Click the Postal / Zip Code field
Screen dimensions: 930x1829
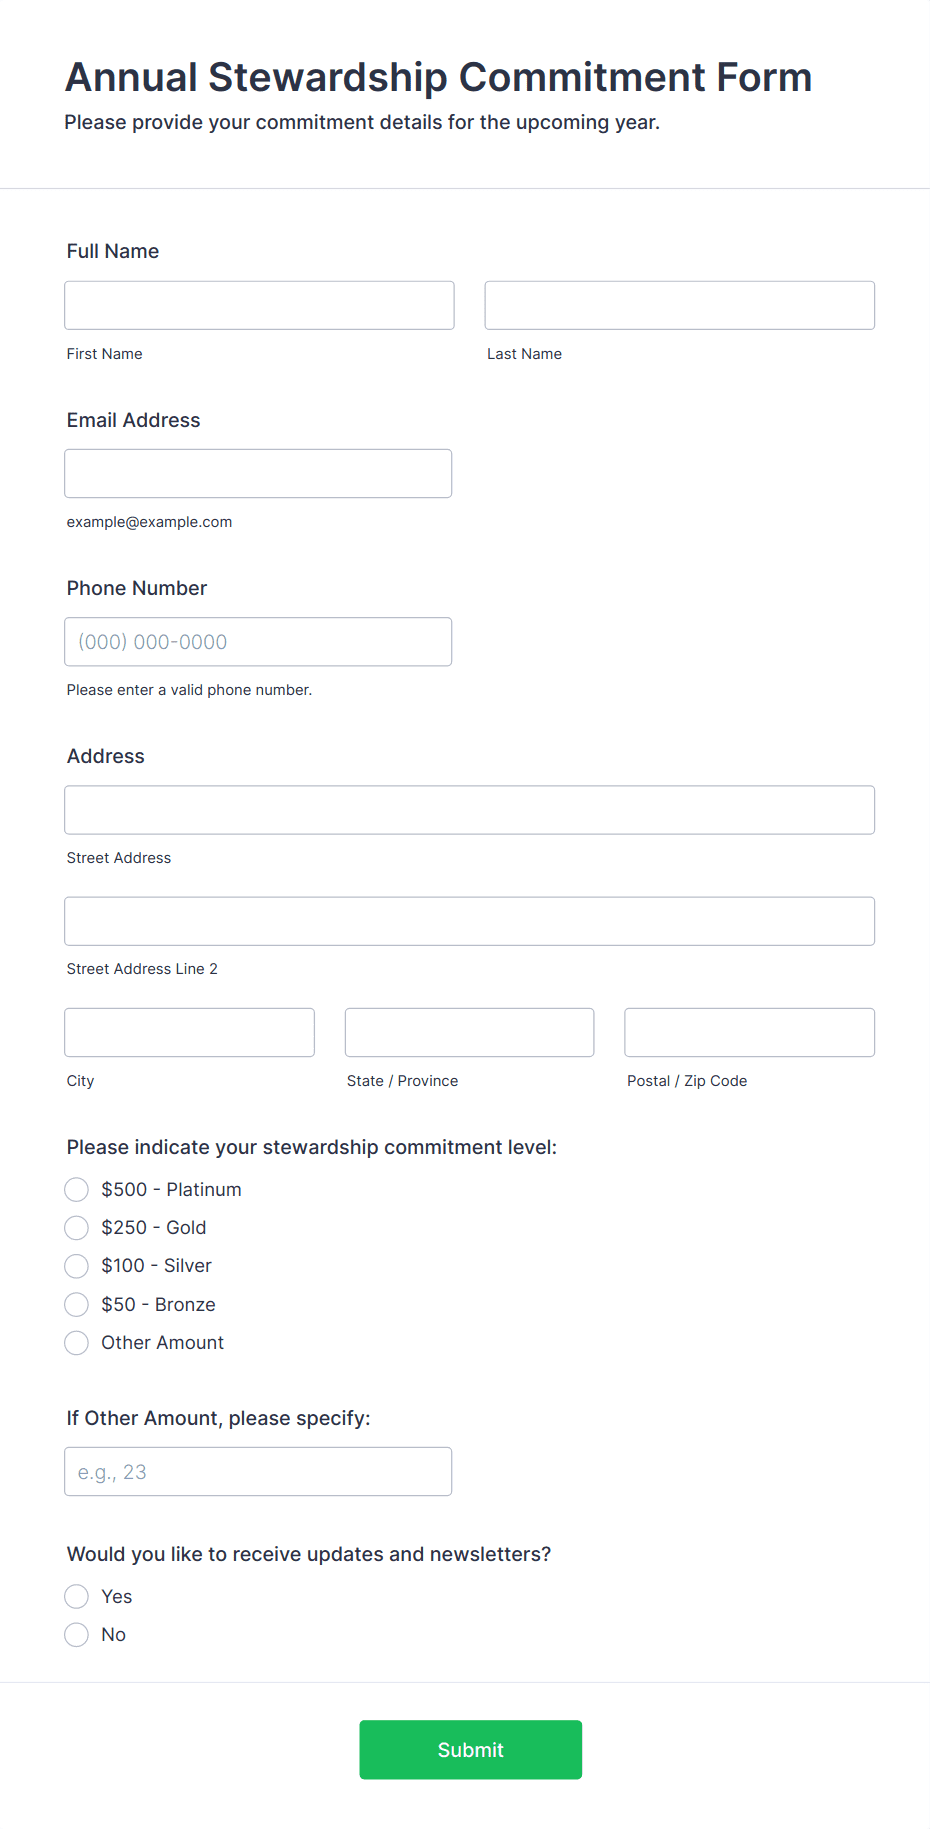(x=748, y=1032)
